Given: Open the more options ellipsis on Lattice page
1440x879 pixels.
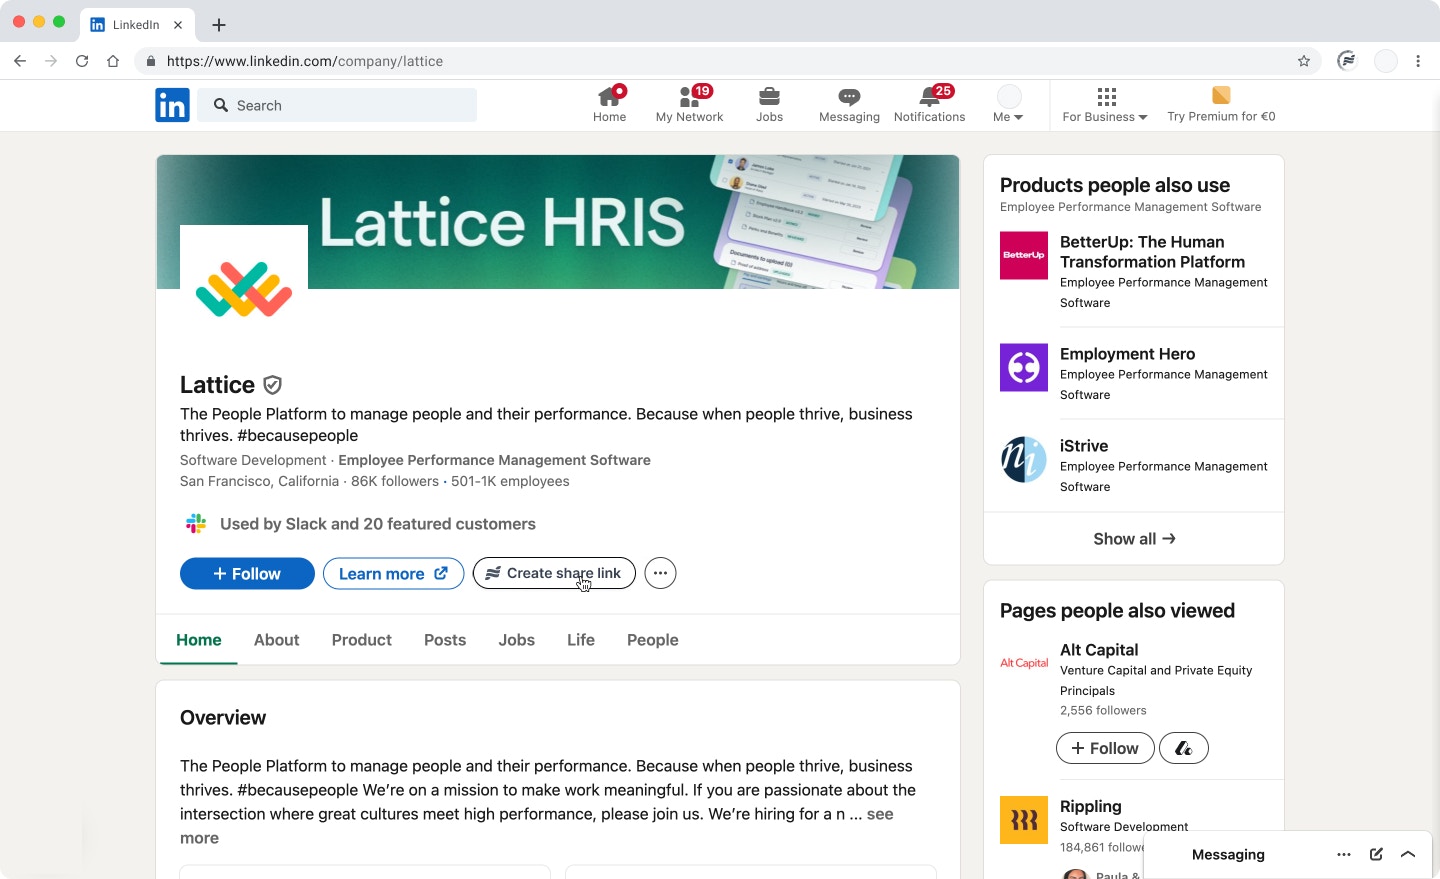Looking at the screenshot, I should click(x=660, y=573).
